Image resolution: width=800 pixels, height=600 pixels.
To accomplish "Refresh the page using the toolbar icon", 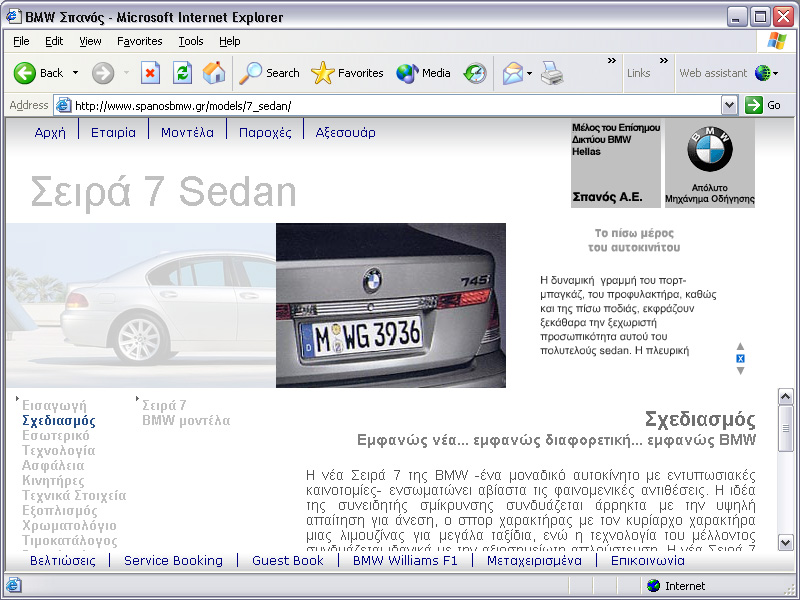I will (x=182, y=73).
